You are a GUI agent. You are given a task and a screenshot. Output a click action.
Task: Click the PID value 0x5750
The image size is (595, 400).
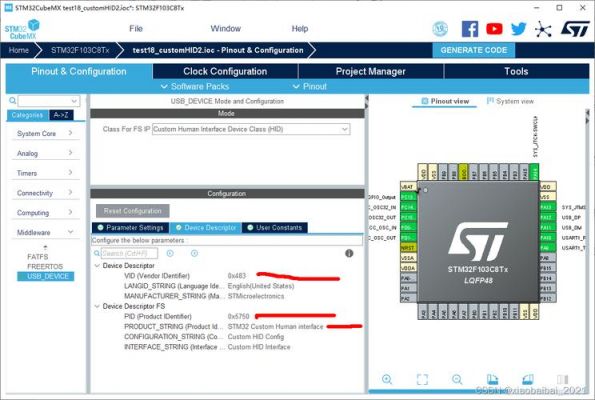pos(239,316)
